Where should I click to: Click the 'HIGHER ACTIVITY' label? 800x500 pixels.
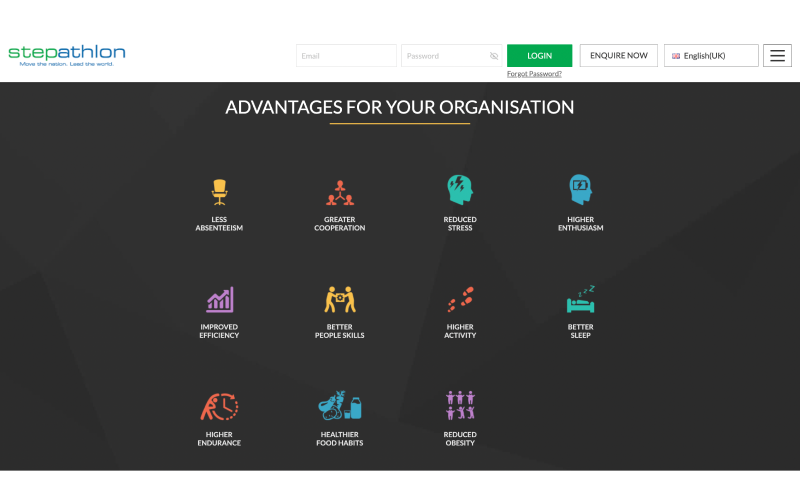coord(460,331)
